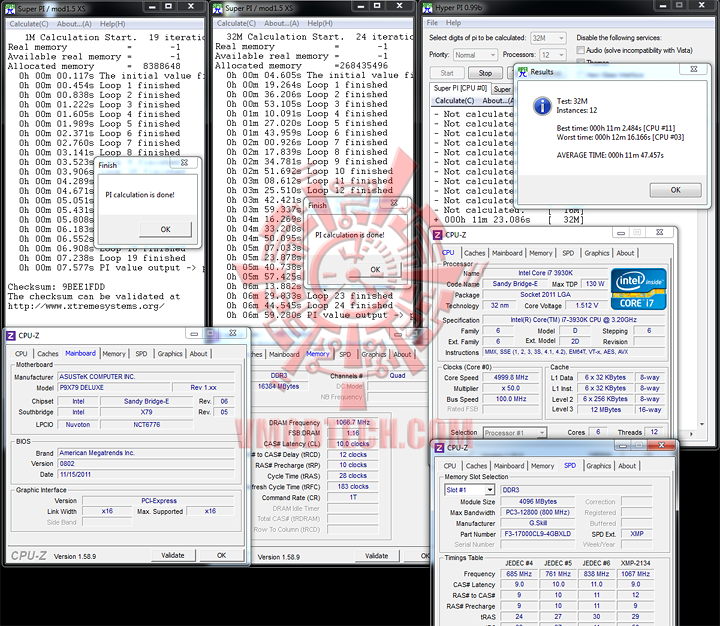Click OK in the CPU-Z Mainboard window
Image resolution: width=720 pixels, height=626 pixels.
(x=221, y=556)
